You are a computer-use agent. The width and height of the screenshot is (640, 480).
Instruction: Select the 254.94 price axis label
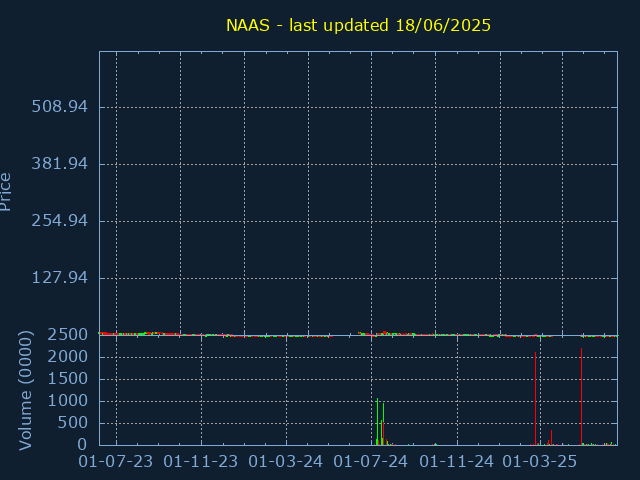[60, 221]
